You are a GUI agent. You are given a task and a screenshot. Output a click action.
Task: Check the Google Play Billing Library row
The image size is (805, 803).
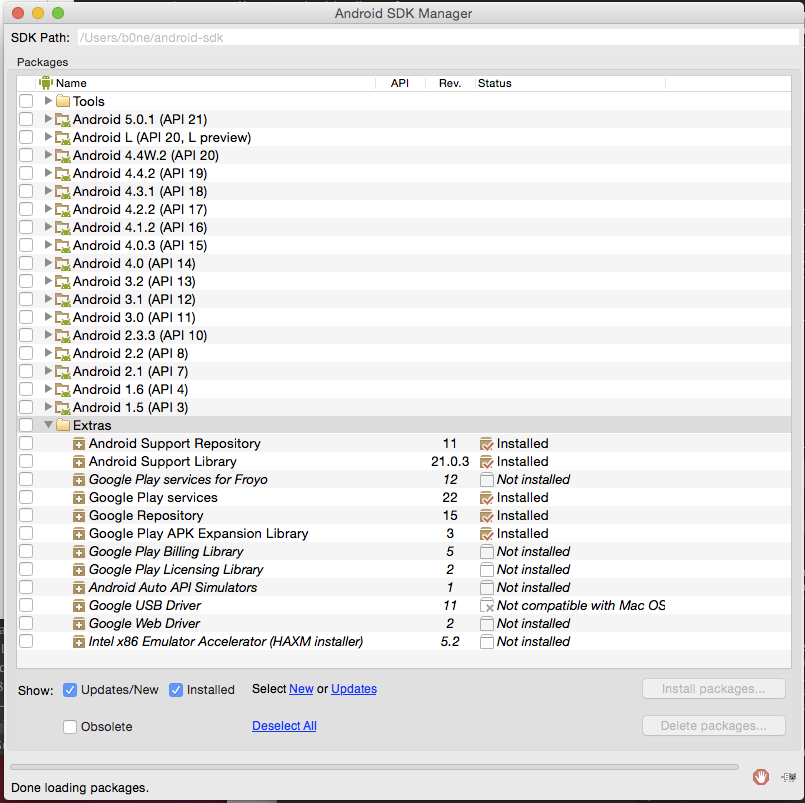[x=26, y=551]
